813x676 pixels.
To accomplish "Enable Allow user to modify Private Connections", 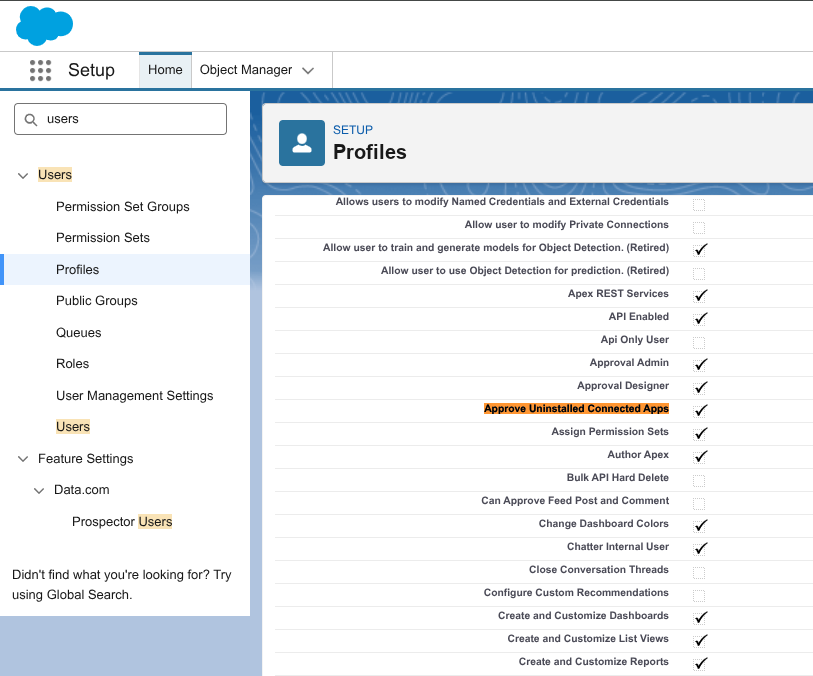I will (x=700, y=225).
